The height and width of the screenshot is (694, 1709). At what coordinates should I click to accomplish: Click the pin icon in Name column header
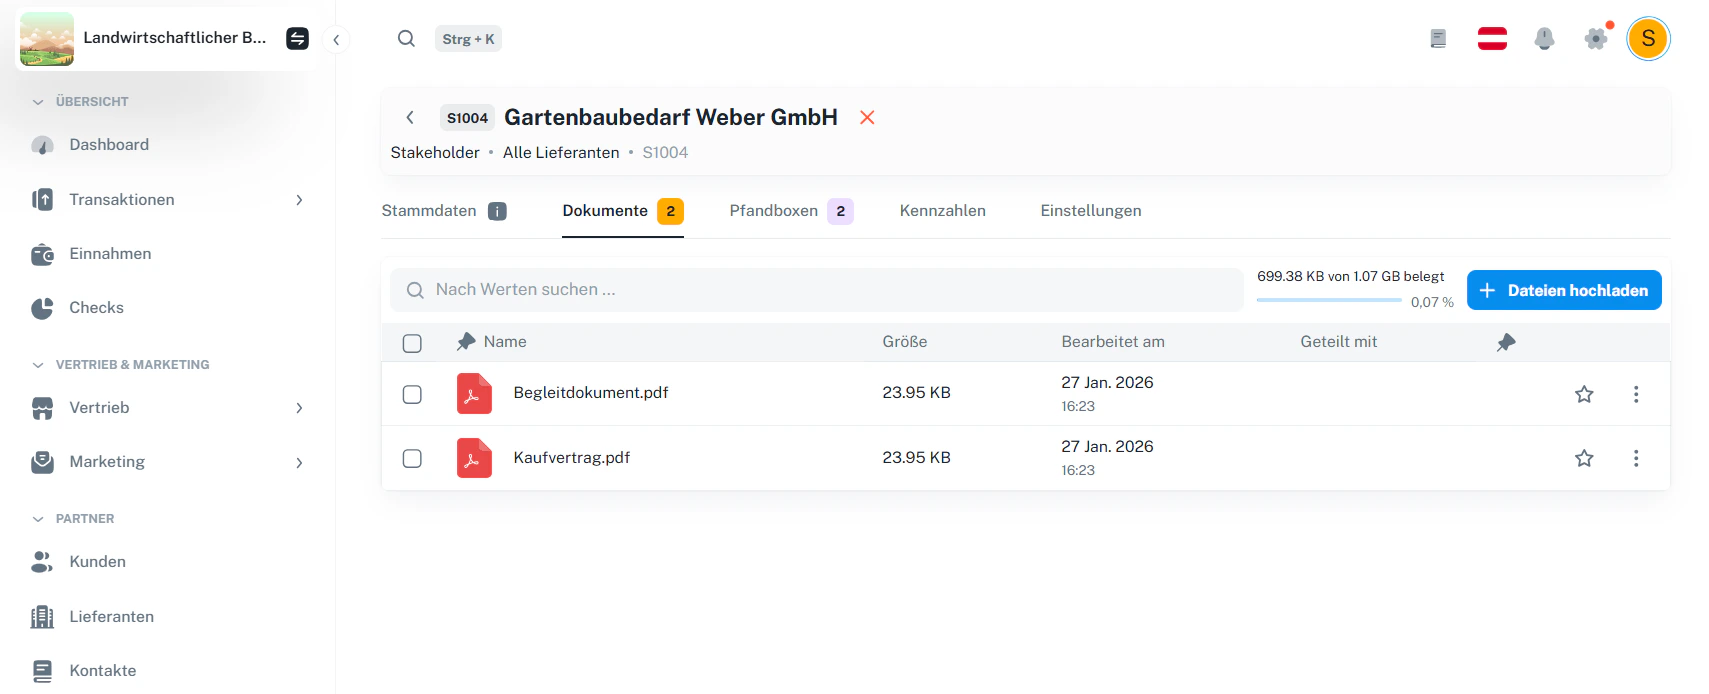coord(466,342)
